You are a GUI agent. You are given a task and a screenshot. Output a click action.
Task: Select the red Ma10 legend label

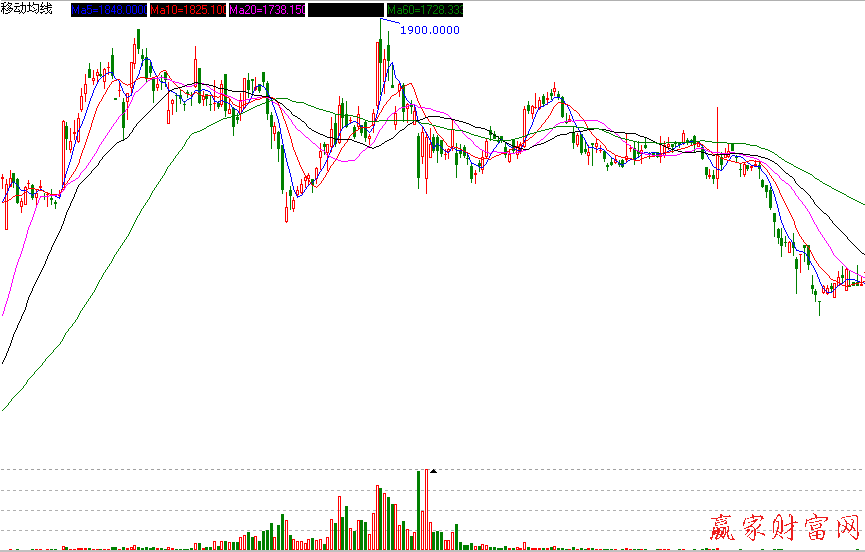point(187,10)
